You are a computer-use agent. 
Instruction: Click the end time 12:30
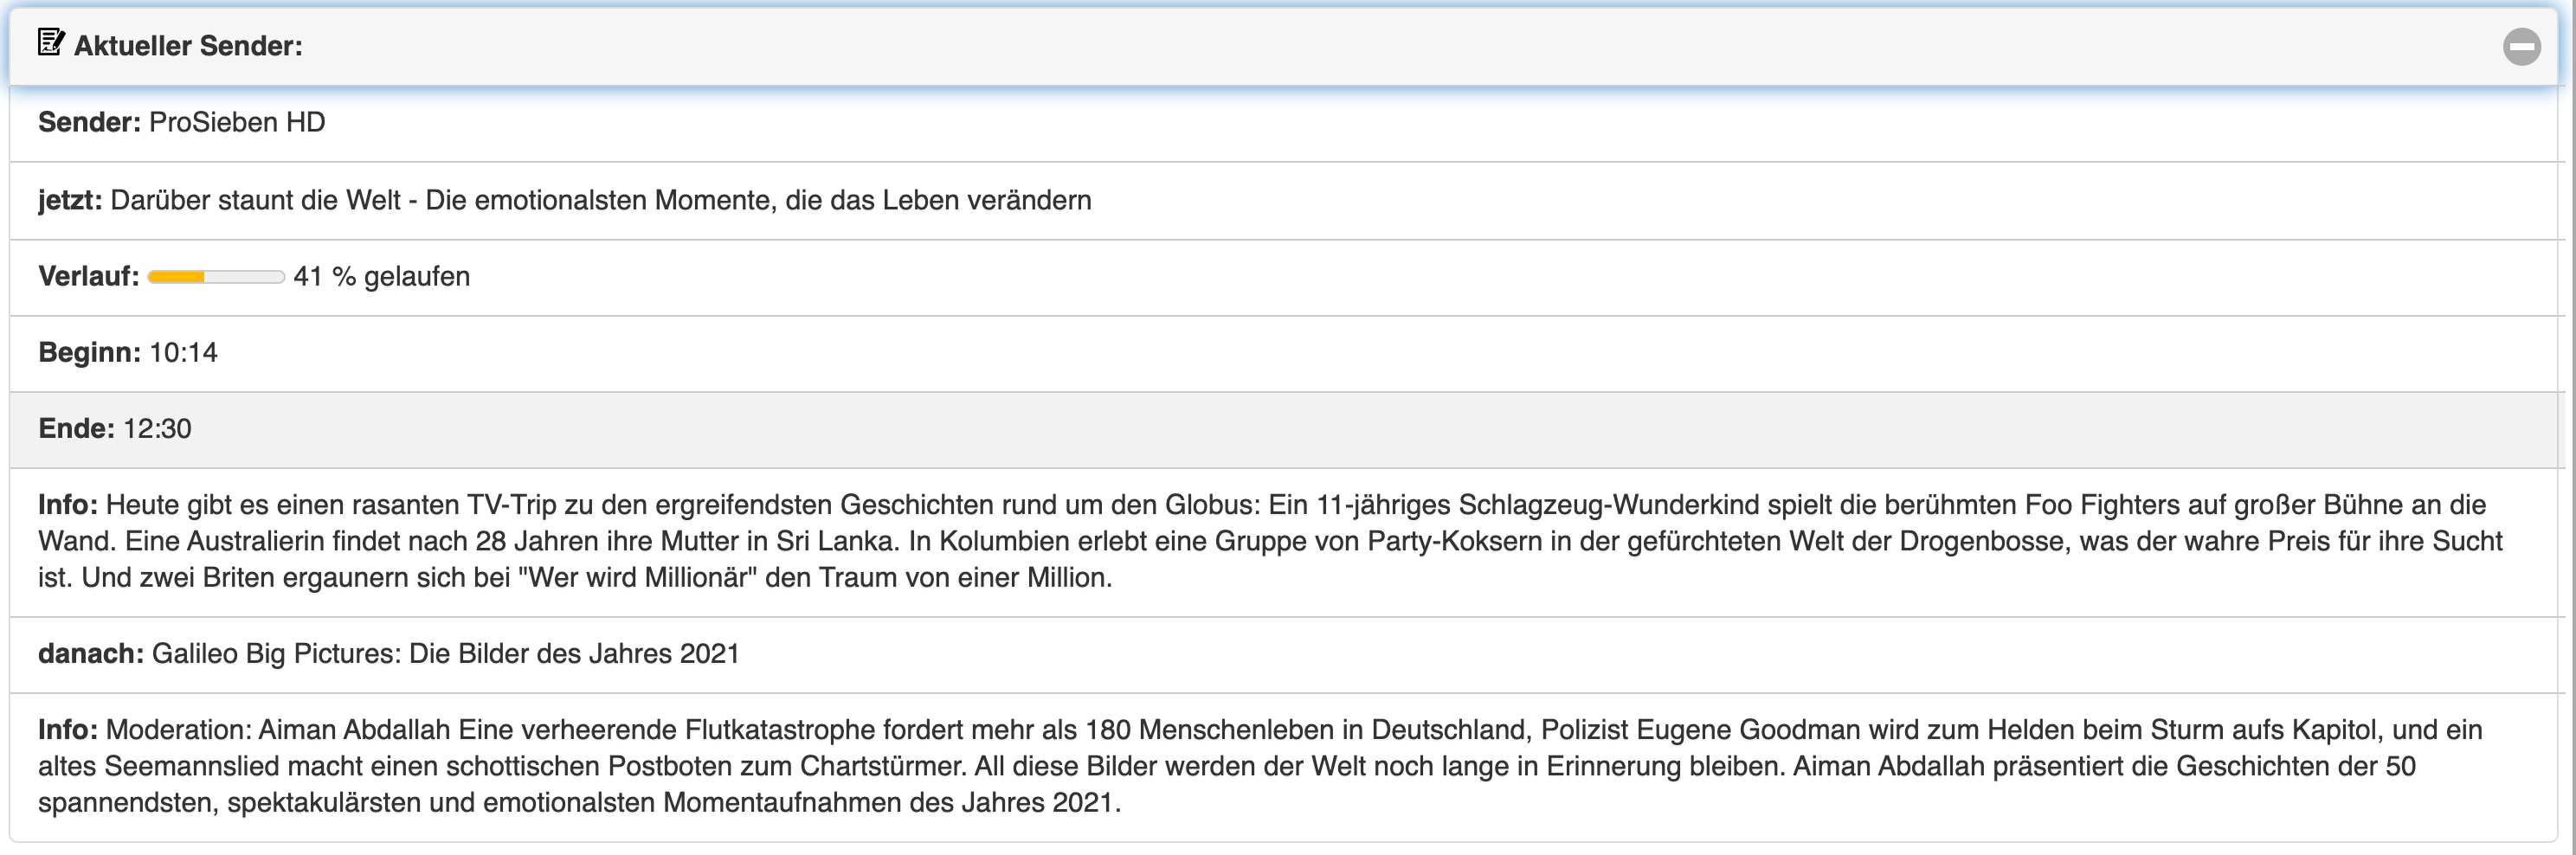click(x=157, y=428)
